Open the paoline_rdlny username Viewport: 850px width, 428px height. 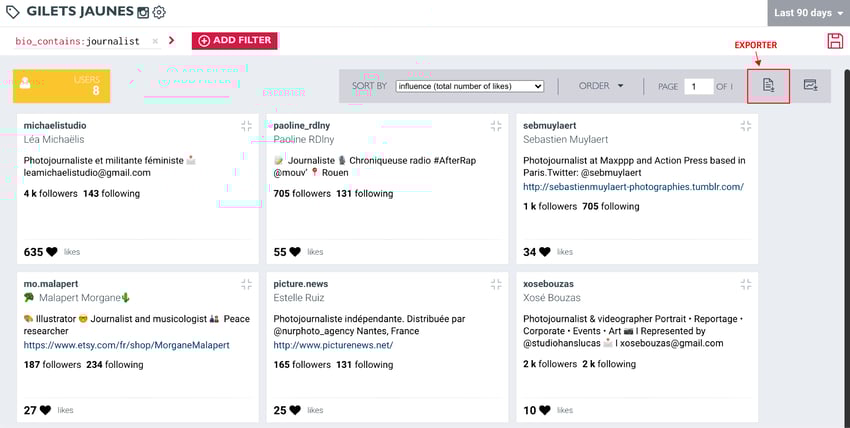pyautogui.click(x=301, y=125)
